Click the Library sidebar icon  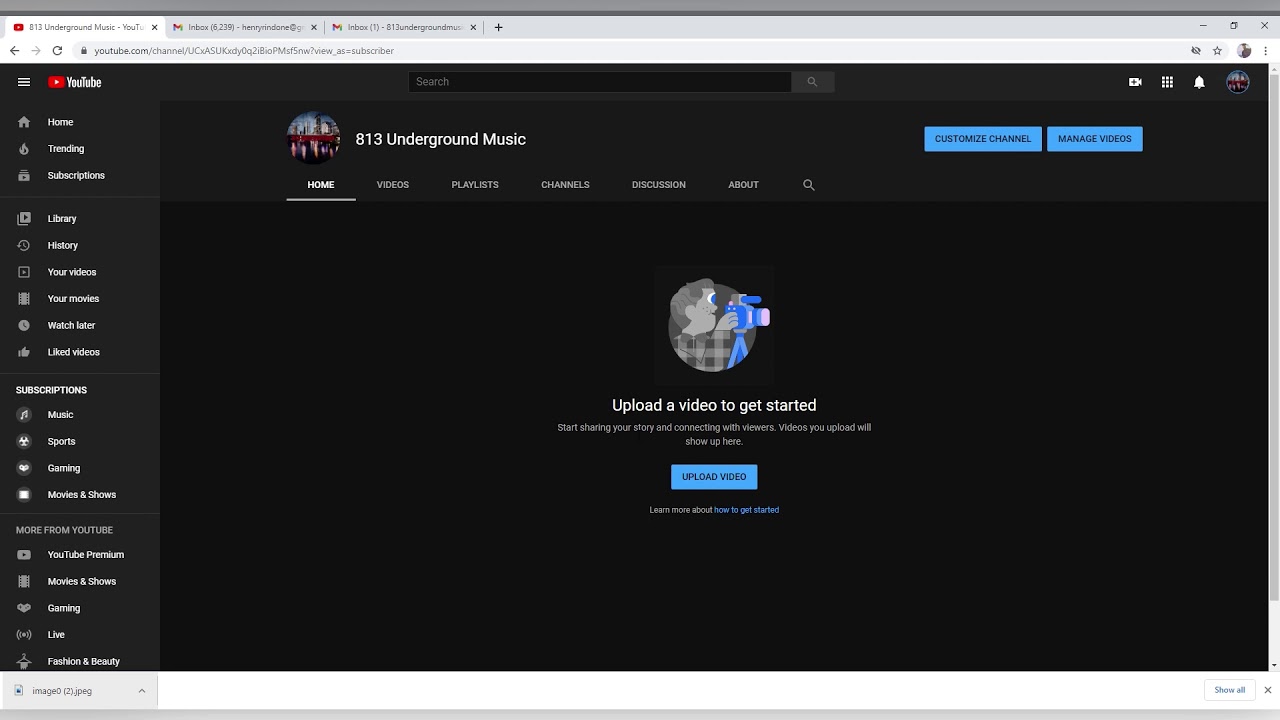point(24,218)
